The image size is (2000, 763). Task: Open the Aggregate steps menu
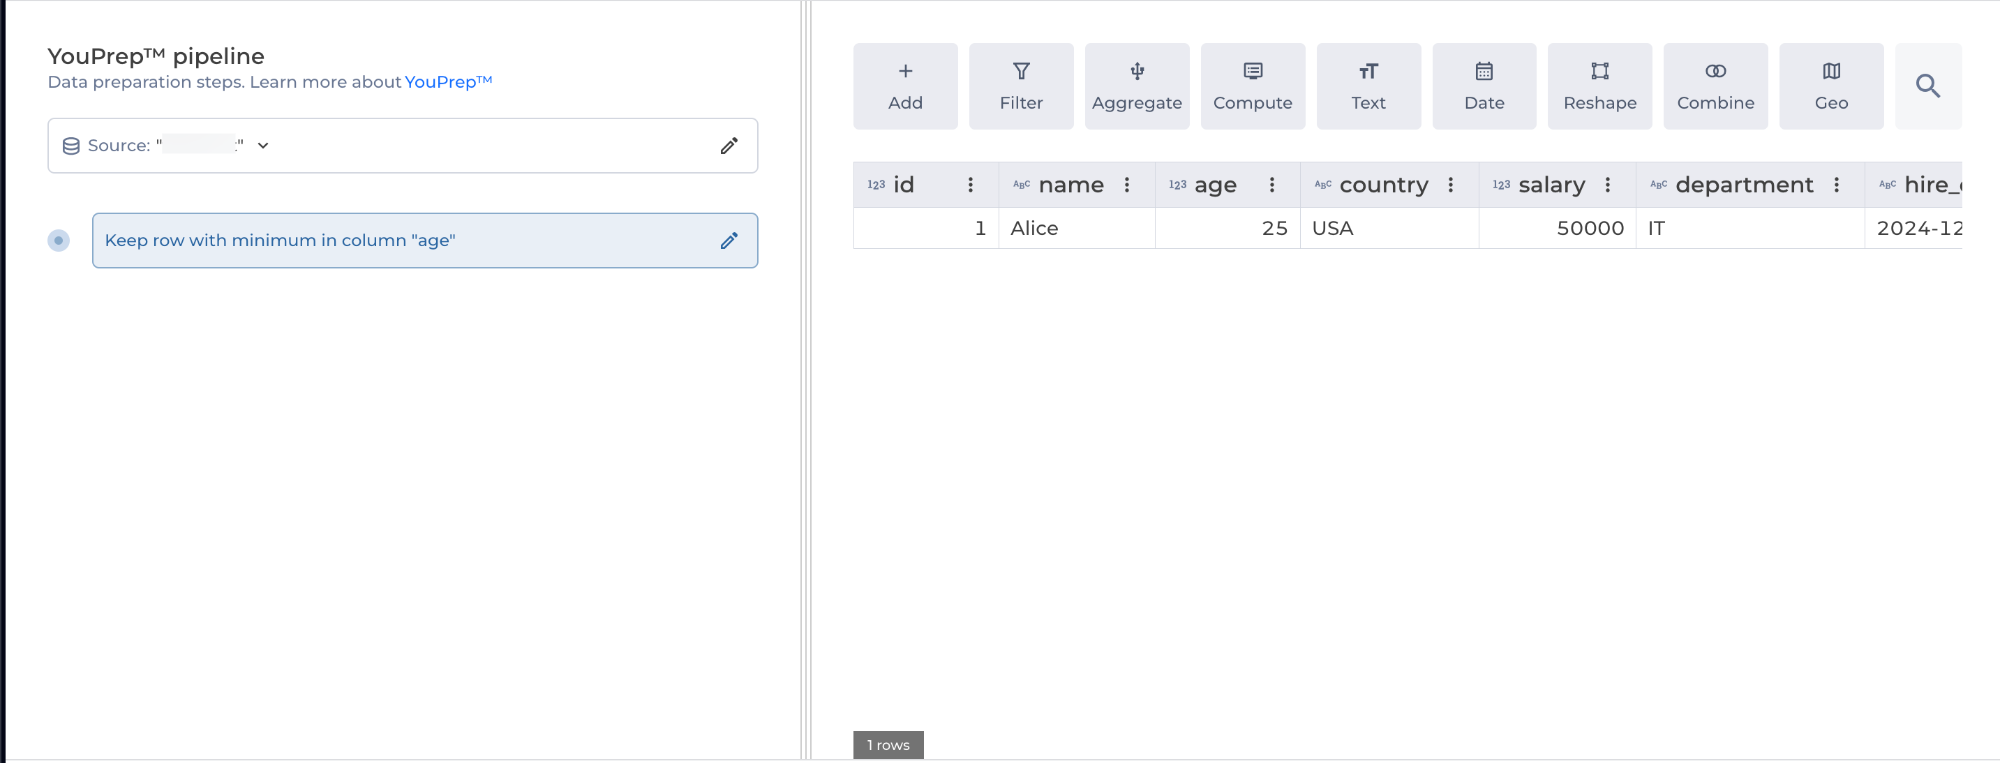(1137, 86)
